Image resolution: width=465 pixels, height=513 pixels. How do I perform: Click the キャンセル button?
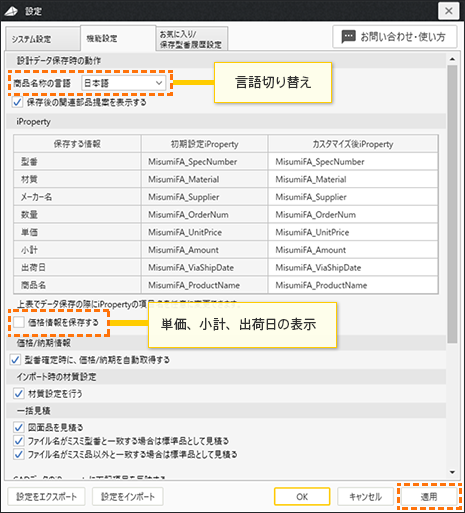[x=365, y=497]
